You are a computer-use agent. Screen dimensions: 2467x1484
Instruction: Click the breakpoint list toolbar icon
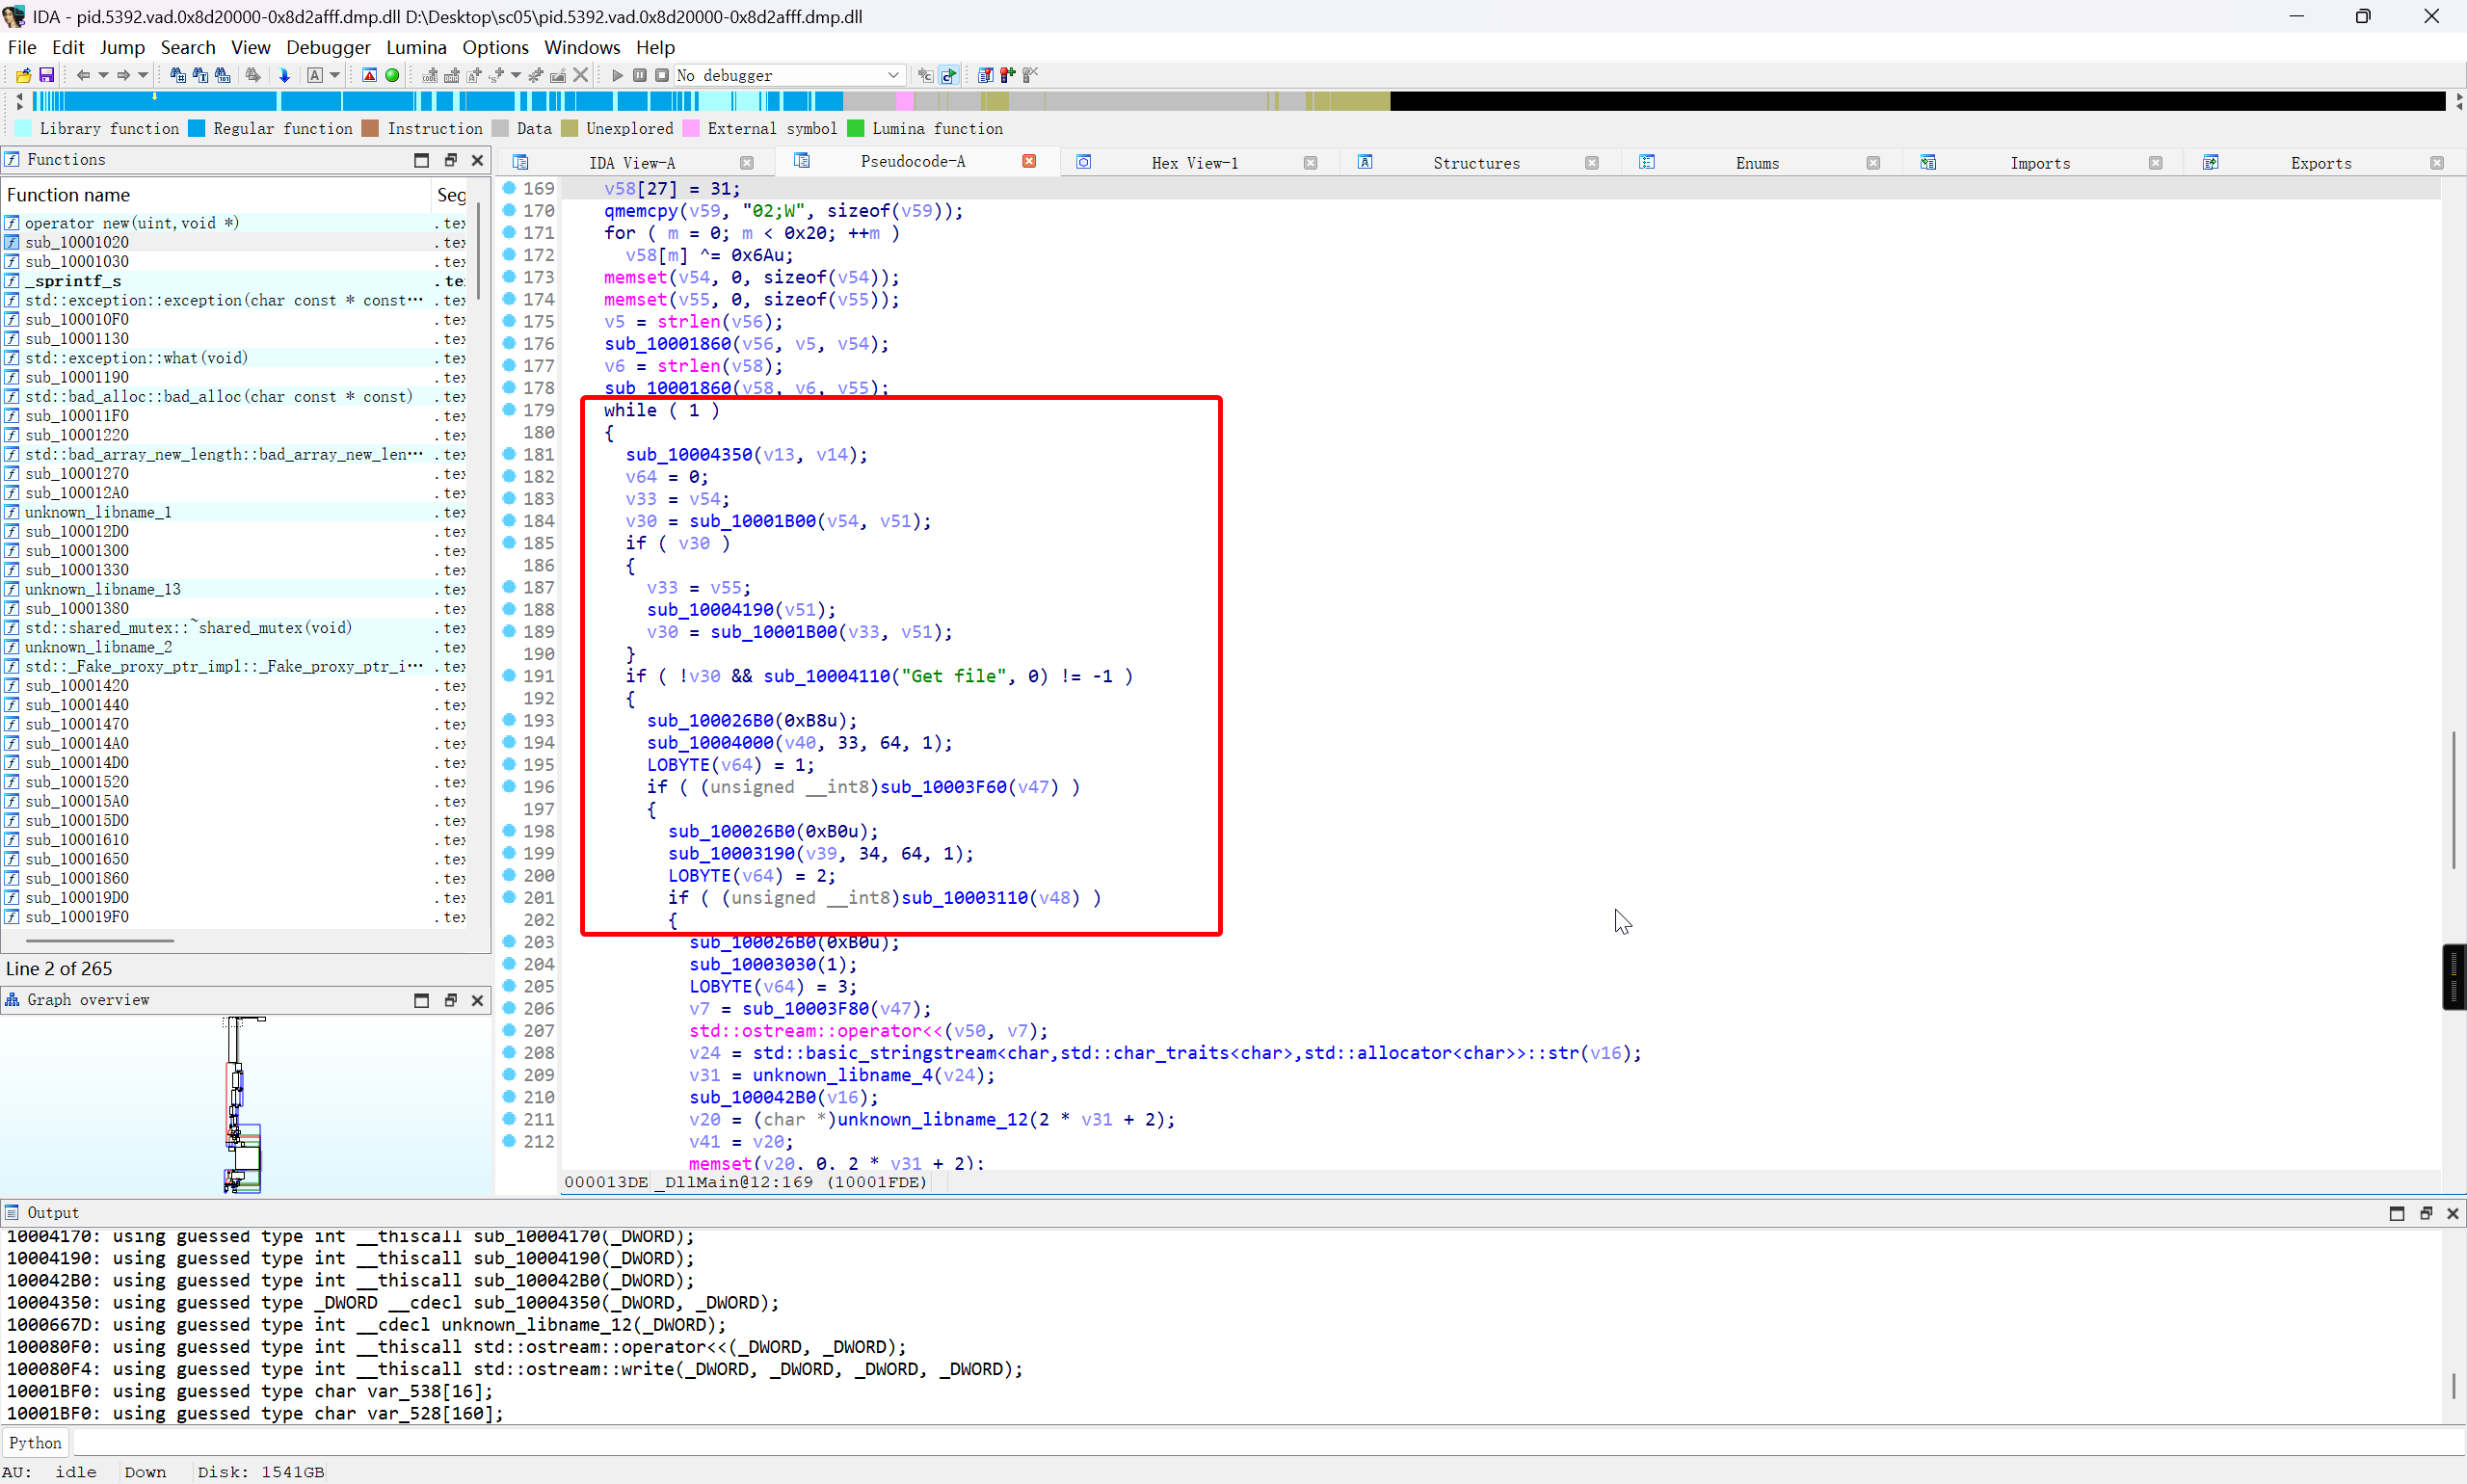tap(985, 75)
